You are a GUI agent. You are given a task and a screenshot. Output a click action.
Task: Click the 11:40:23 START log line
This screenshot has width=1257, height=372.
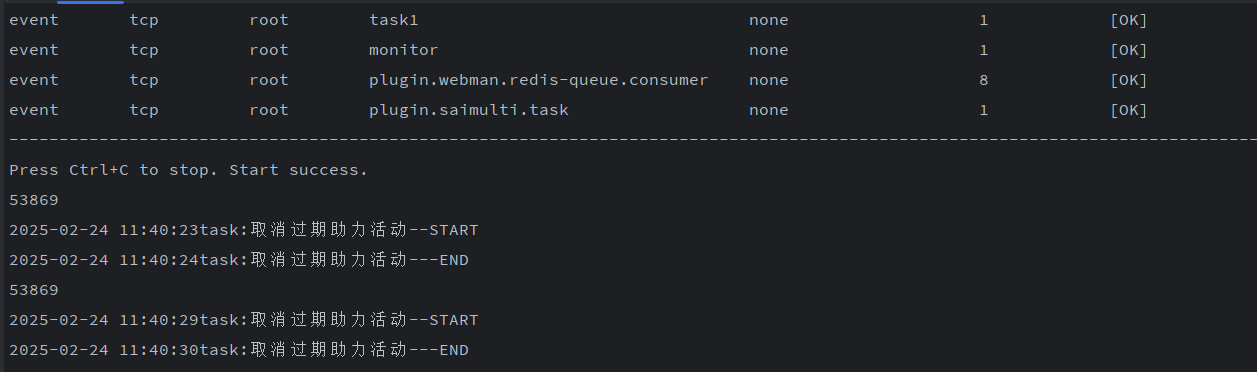tap(244, 230)
